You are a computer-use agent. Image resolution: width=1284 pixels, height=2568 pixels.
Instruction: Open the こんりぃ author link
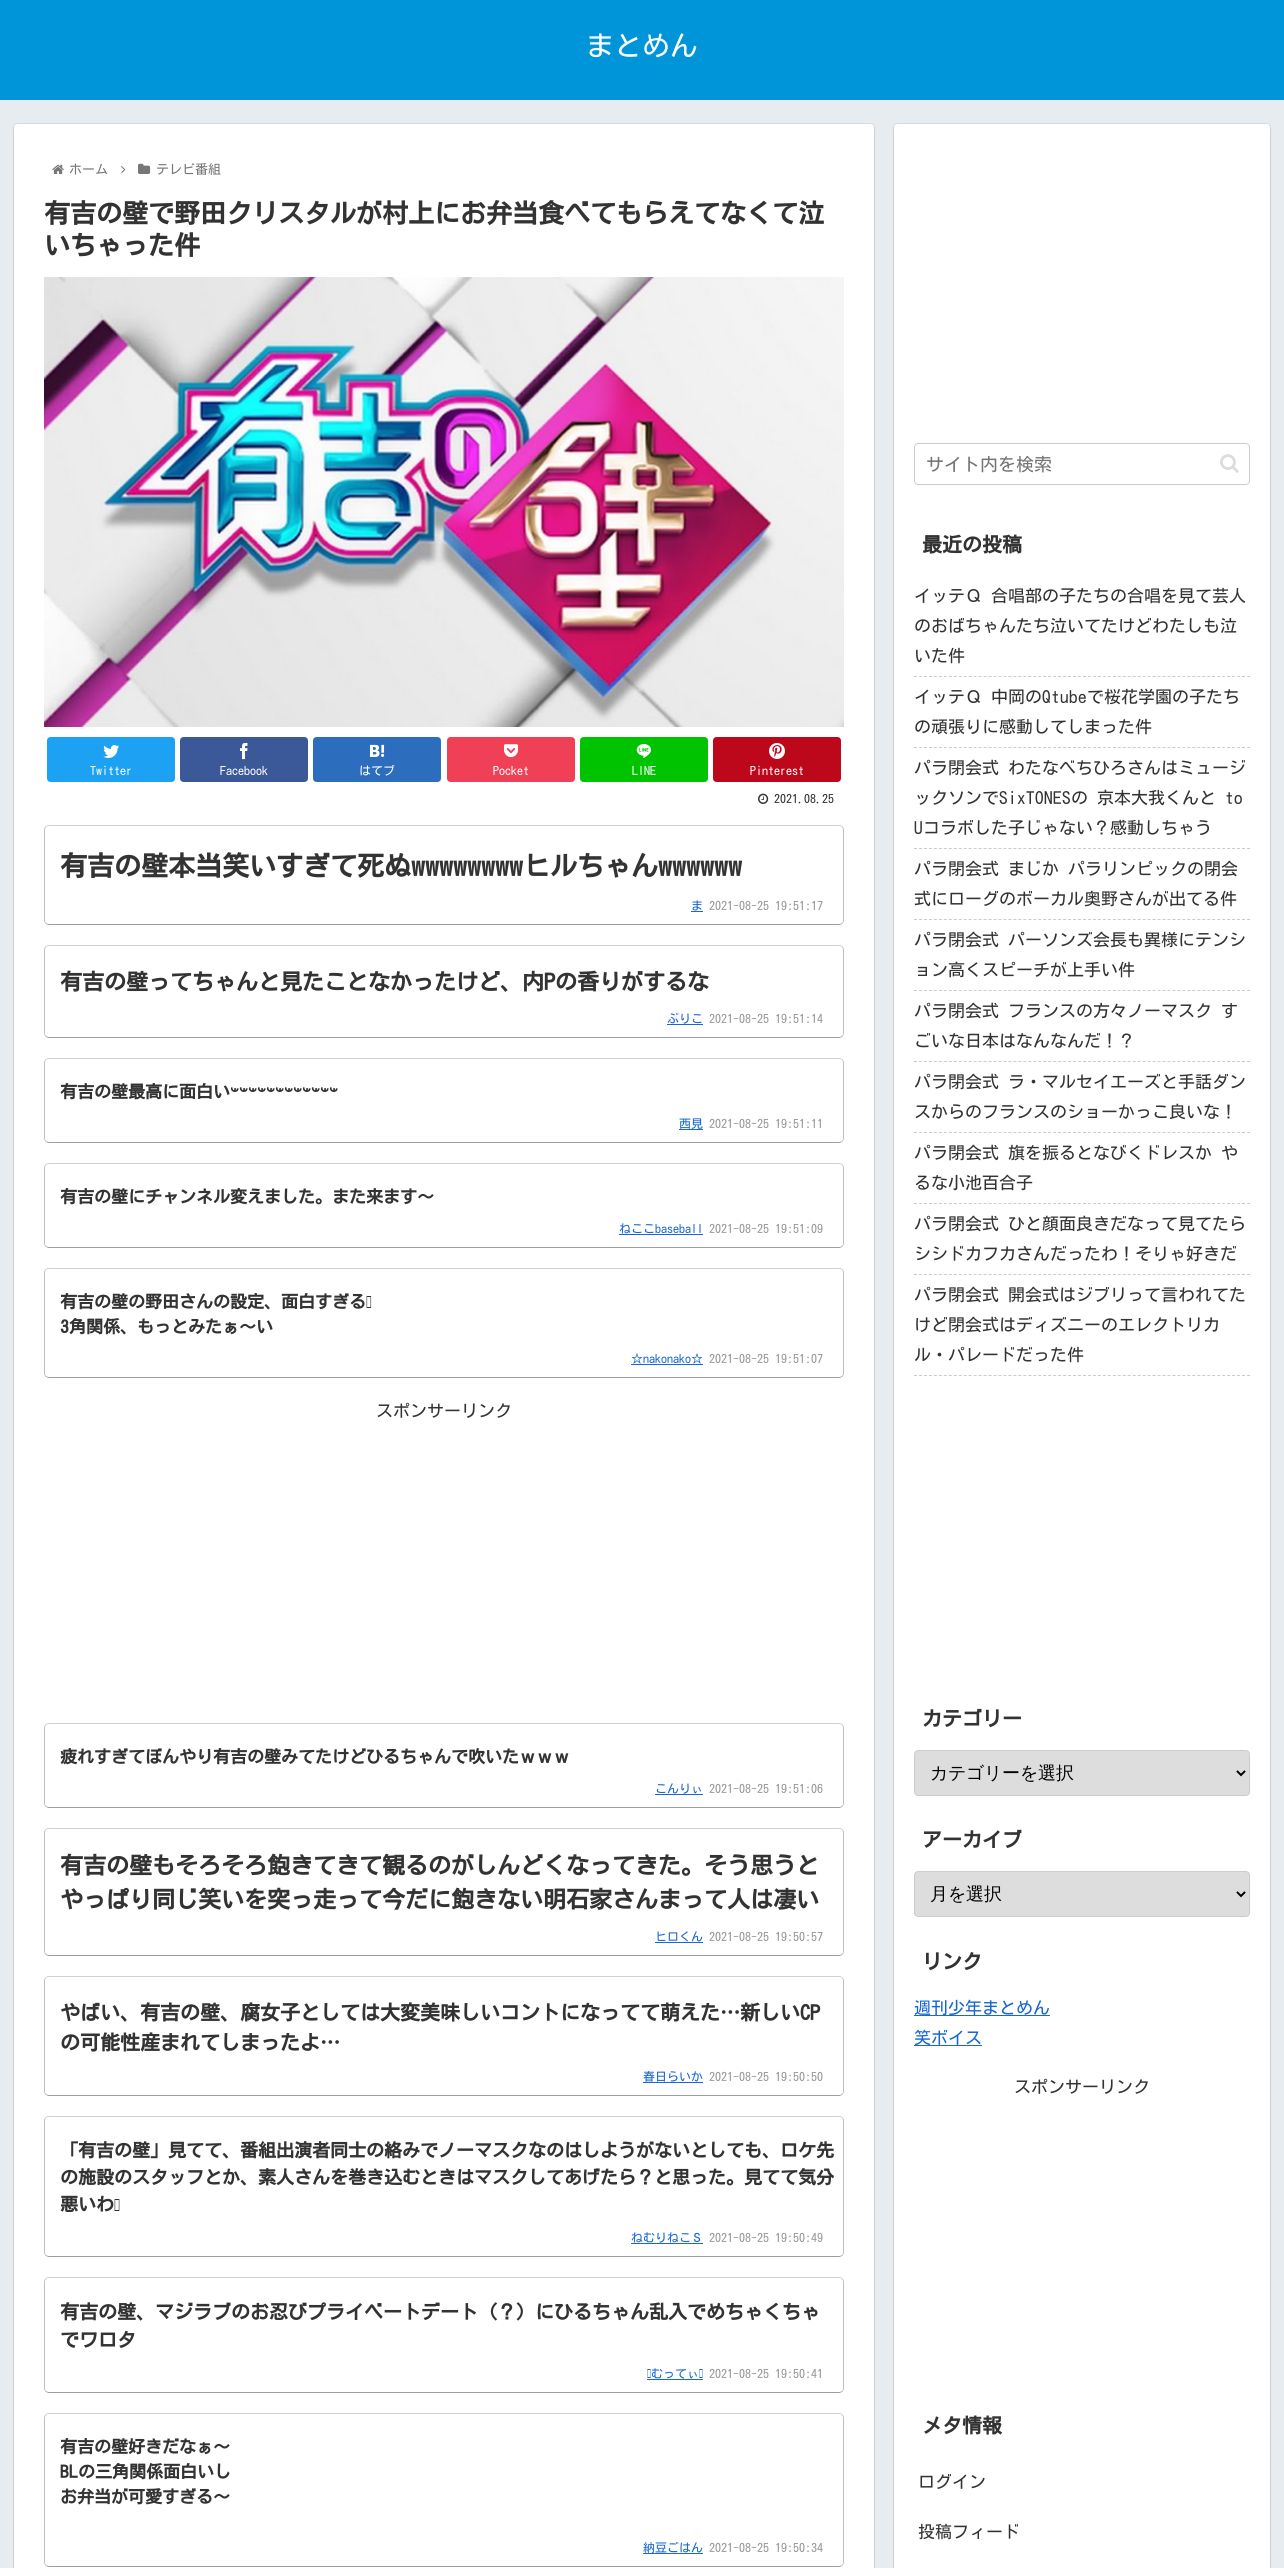pyautogui.click(x=679, y=1789)
